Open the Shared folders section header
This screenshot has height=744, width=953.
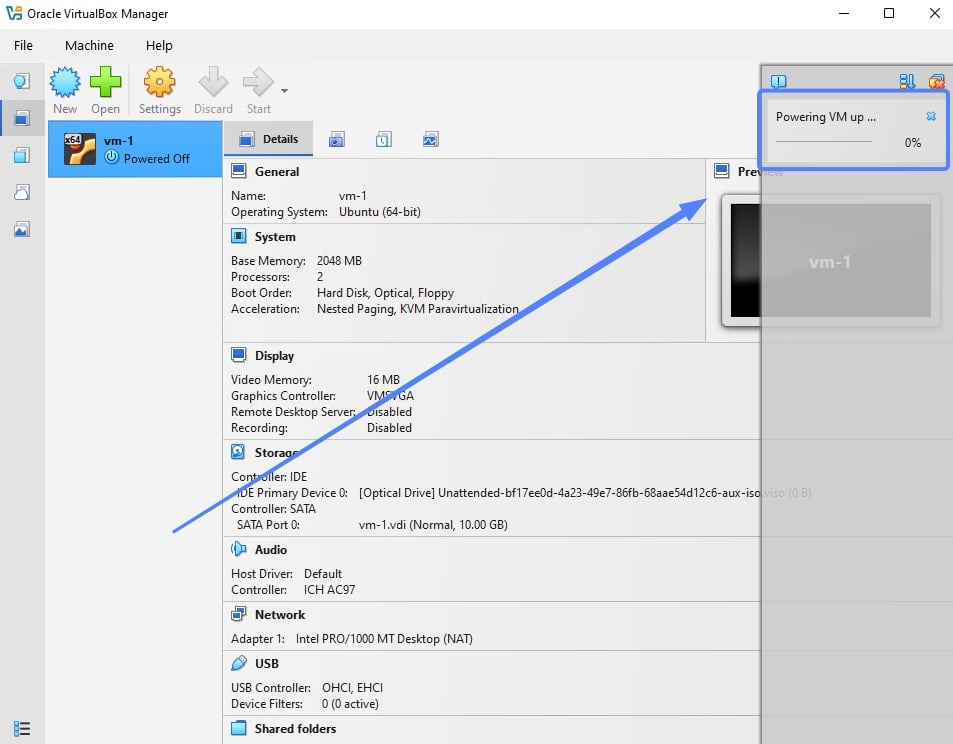pos(295,728)
